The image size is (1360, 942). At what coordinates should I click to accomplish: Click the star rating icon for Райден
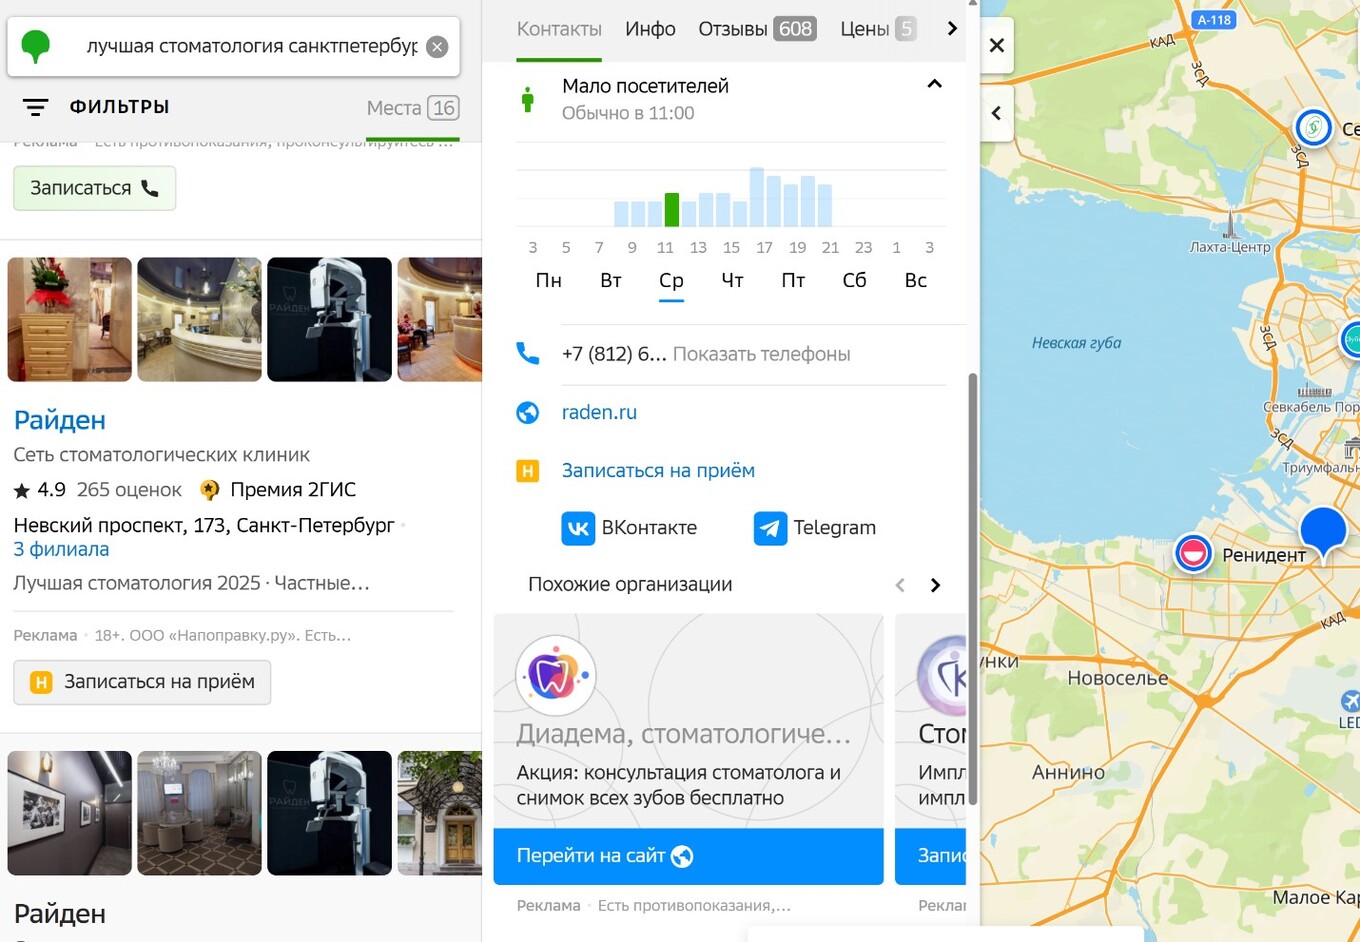click(22, 490)
